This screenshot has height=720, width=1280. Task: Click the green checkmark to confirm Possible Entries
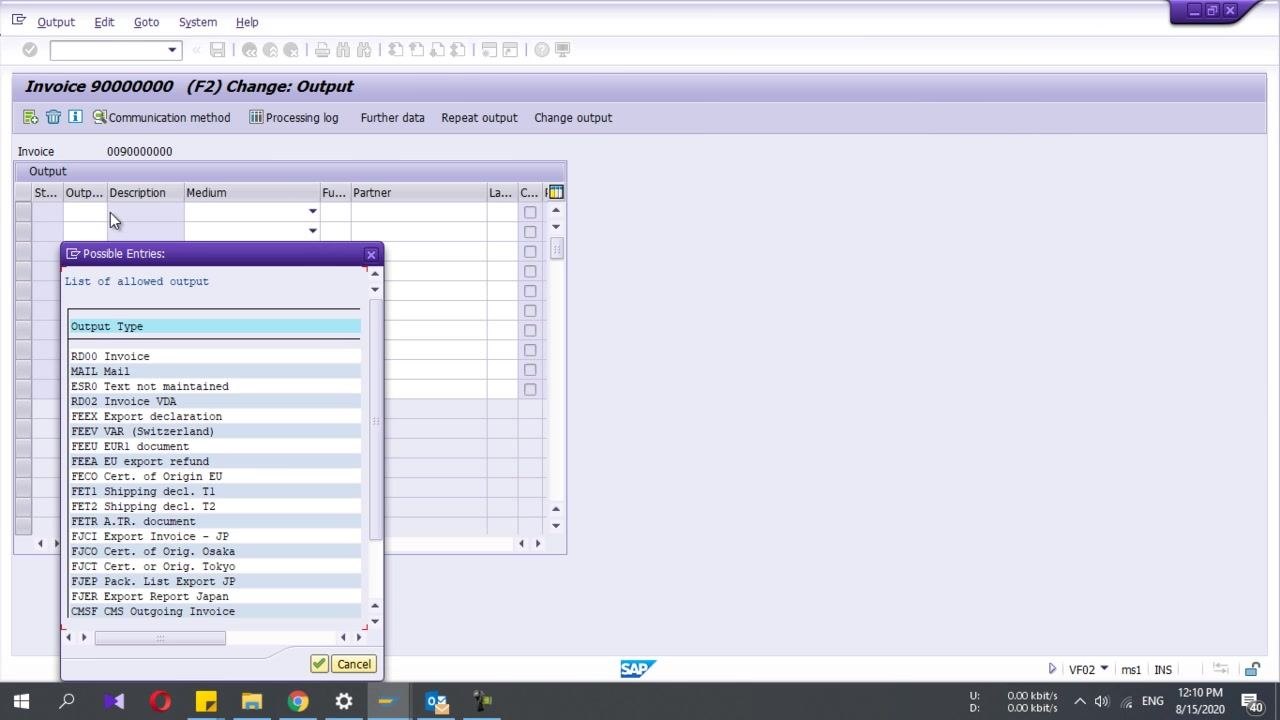point(319,664)
